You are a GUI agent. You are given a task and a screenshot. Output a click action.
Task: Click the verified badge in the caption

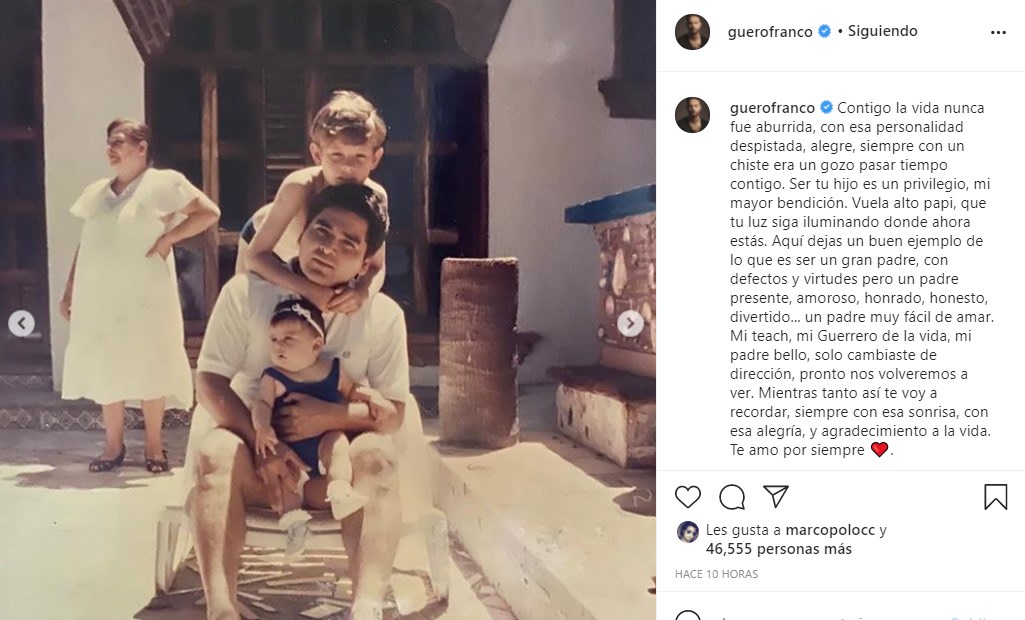tap(826, 107)
